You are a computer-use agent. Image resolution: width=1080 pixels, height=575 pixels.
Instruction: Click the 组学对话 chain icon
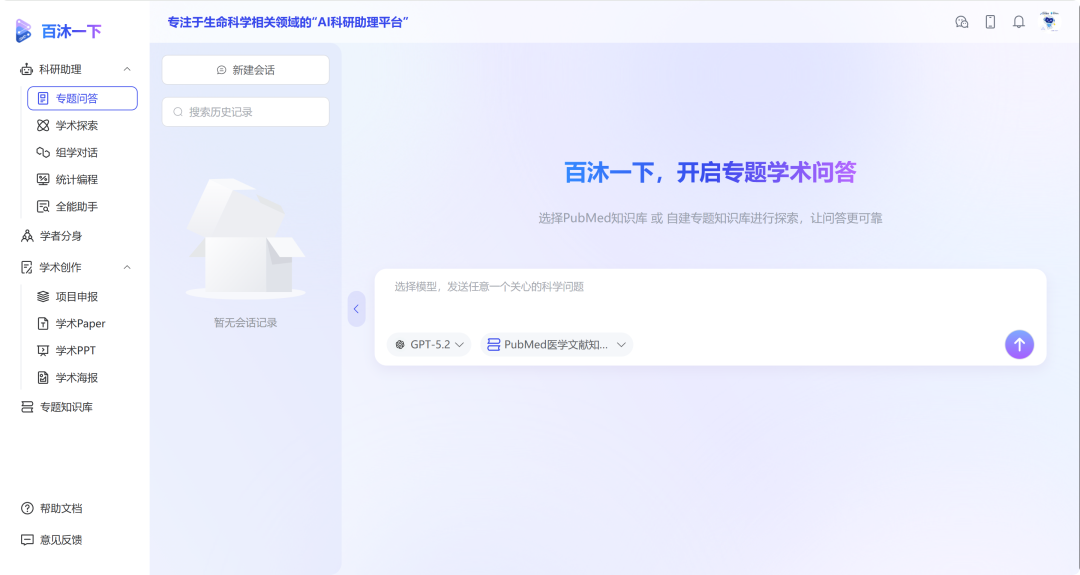43,152
